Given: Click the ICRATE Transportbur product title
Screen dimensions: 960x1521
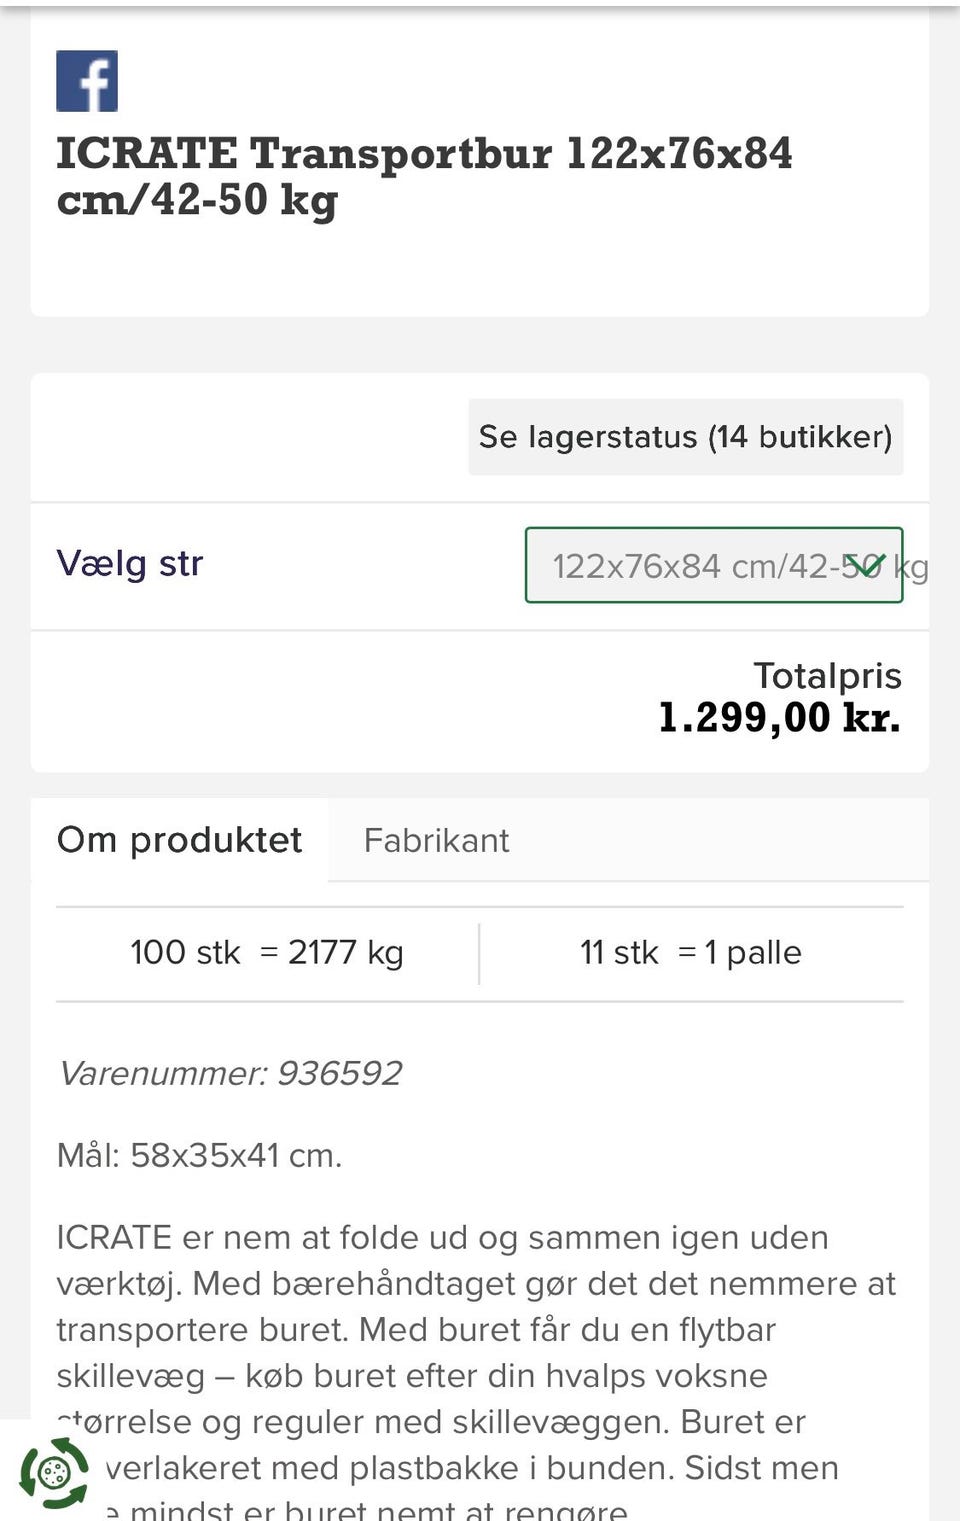Looking at the screenshot, I should [x=424, y=176].
